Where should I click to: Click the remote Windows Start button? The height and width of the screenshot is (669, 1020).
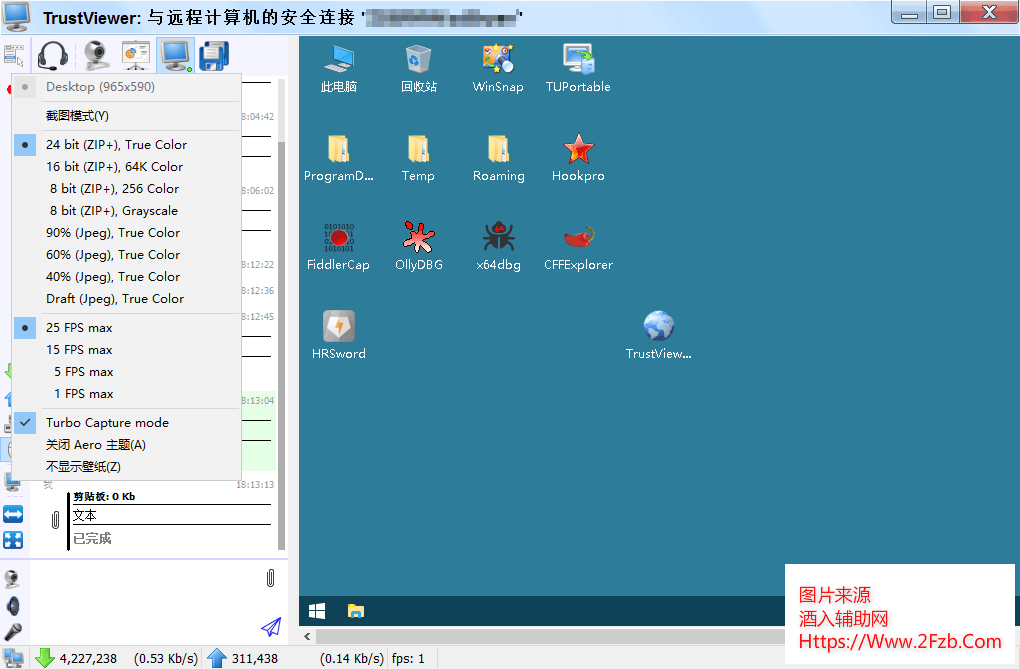tap(317, 610)
